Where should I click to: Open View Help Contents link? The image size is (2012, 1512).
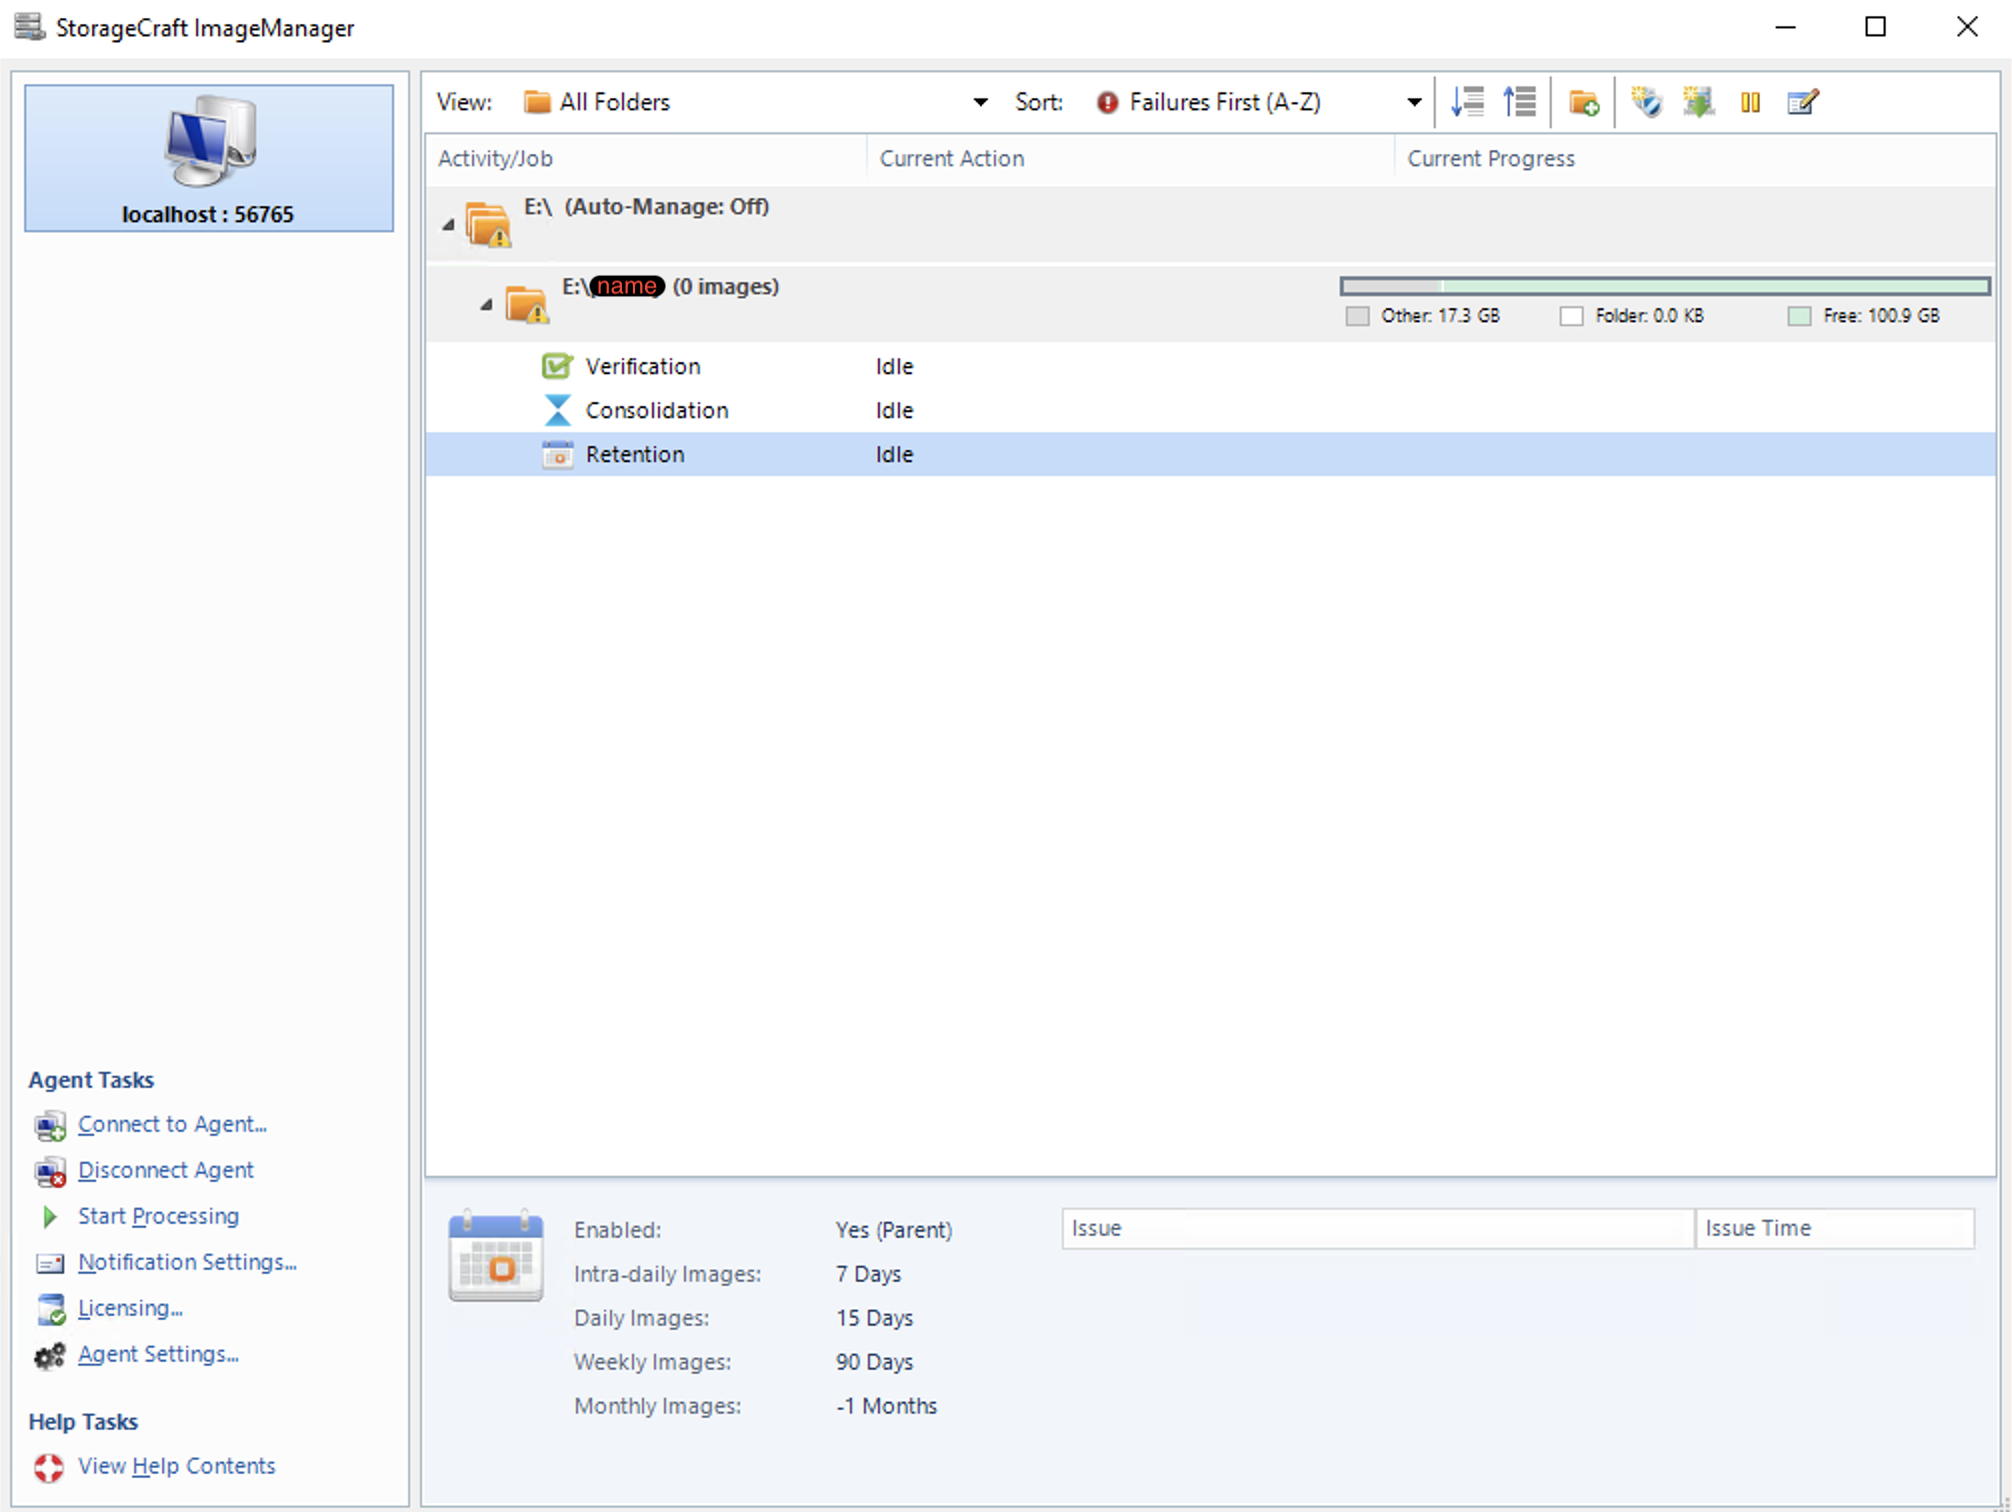[x=177, y=1466]
